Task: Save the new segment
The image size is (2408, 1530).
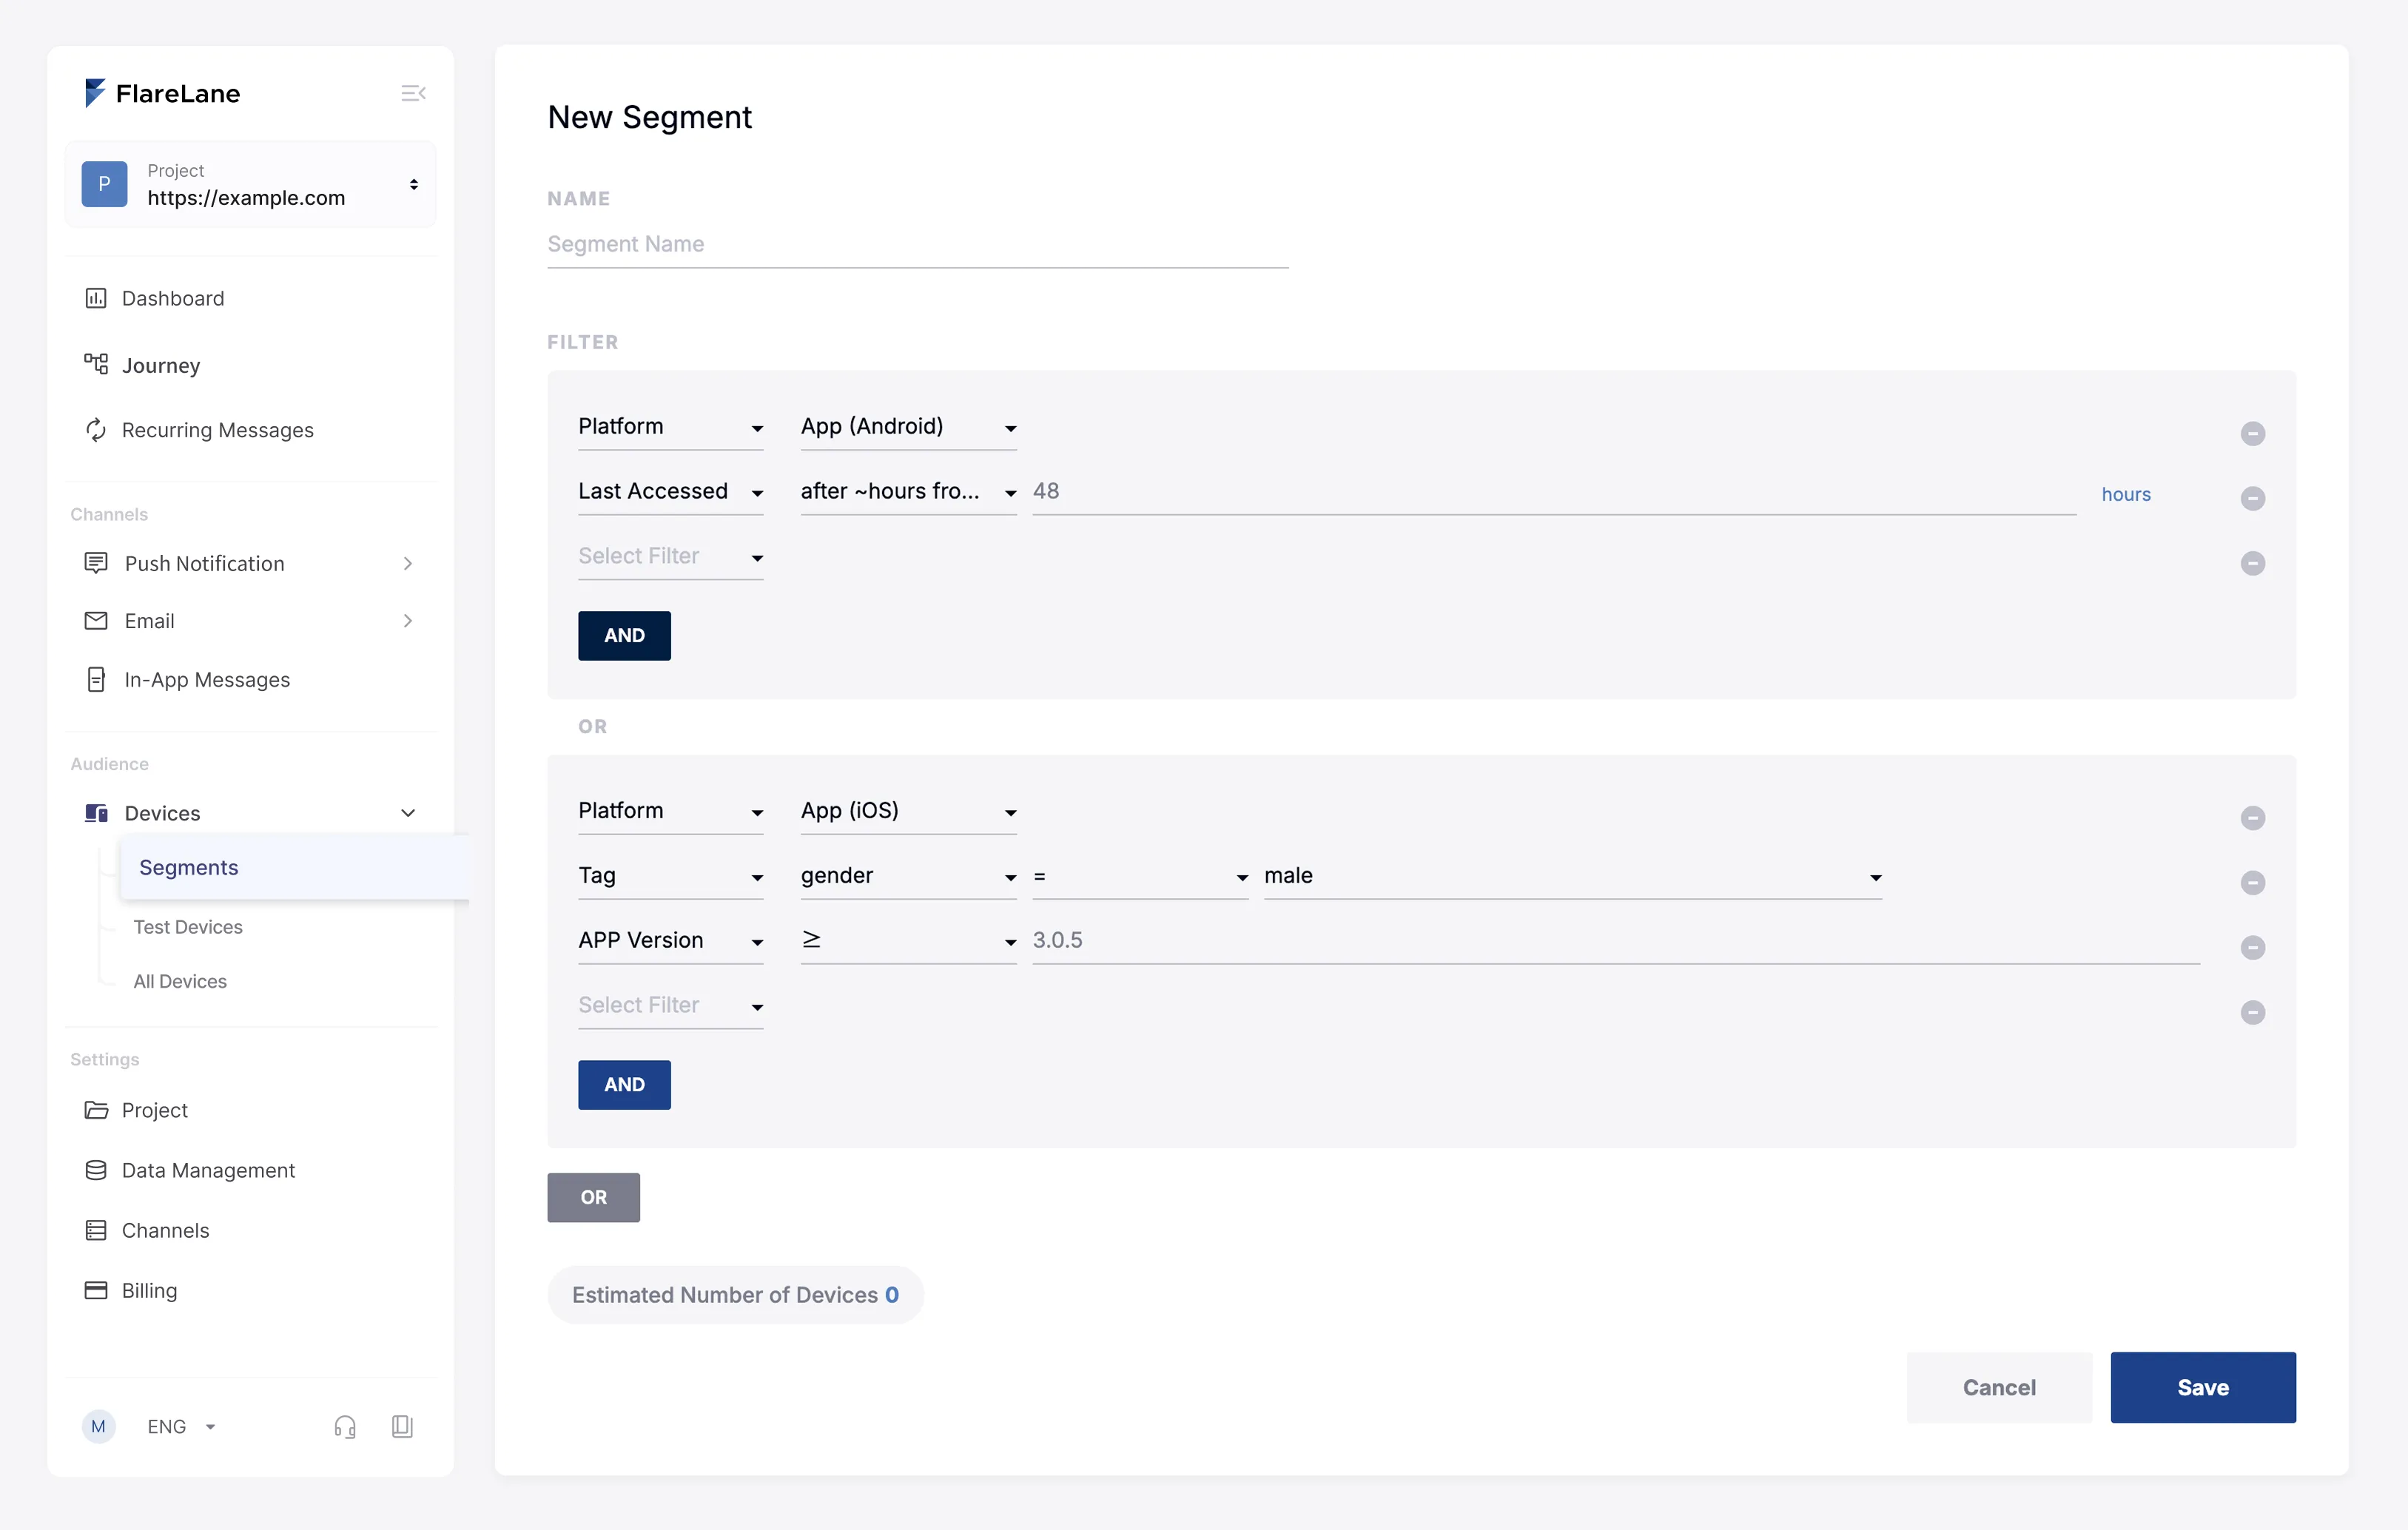Action: [2203, 1387]
